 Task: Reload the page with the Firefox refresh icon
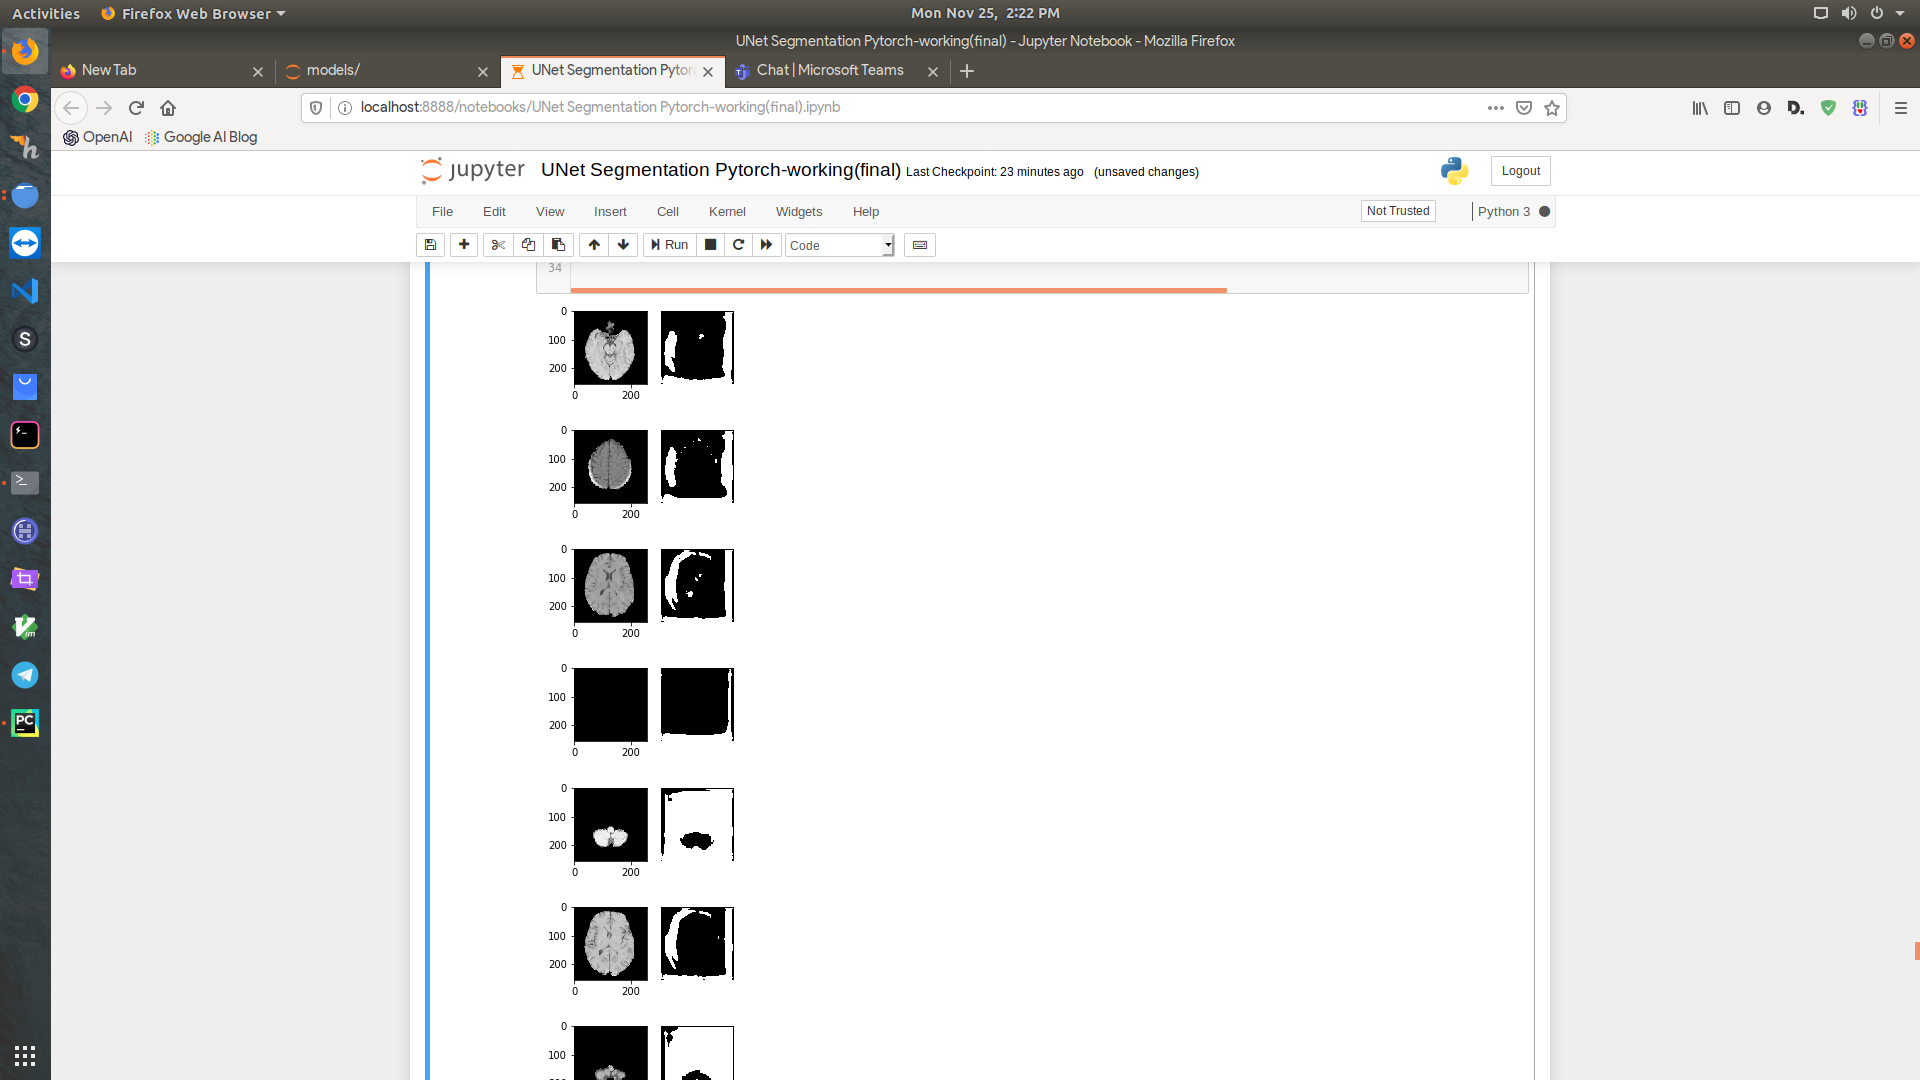point(136,108)
